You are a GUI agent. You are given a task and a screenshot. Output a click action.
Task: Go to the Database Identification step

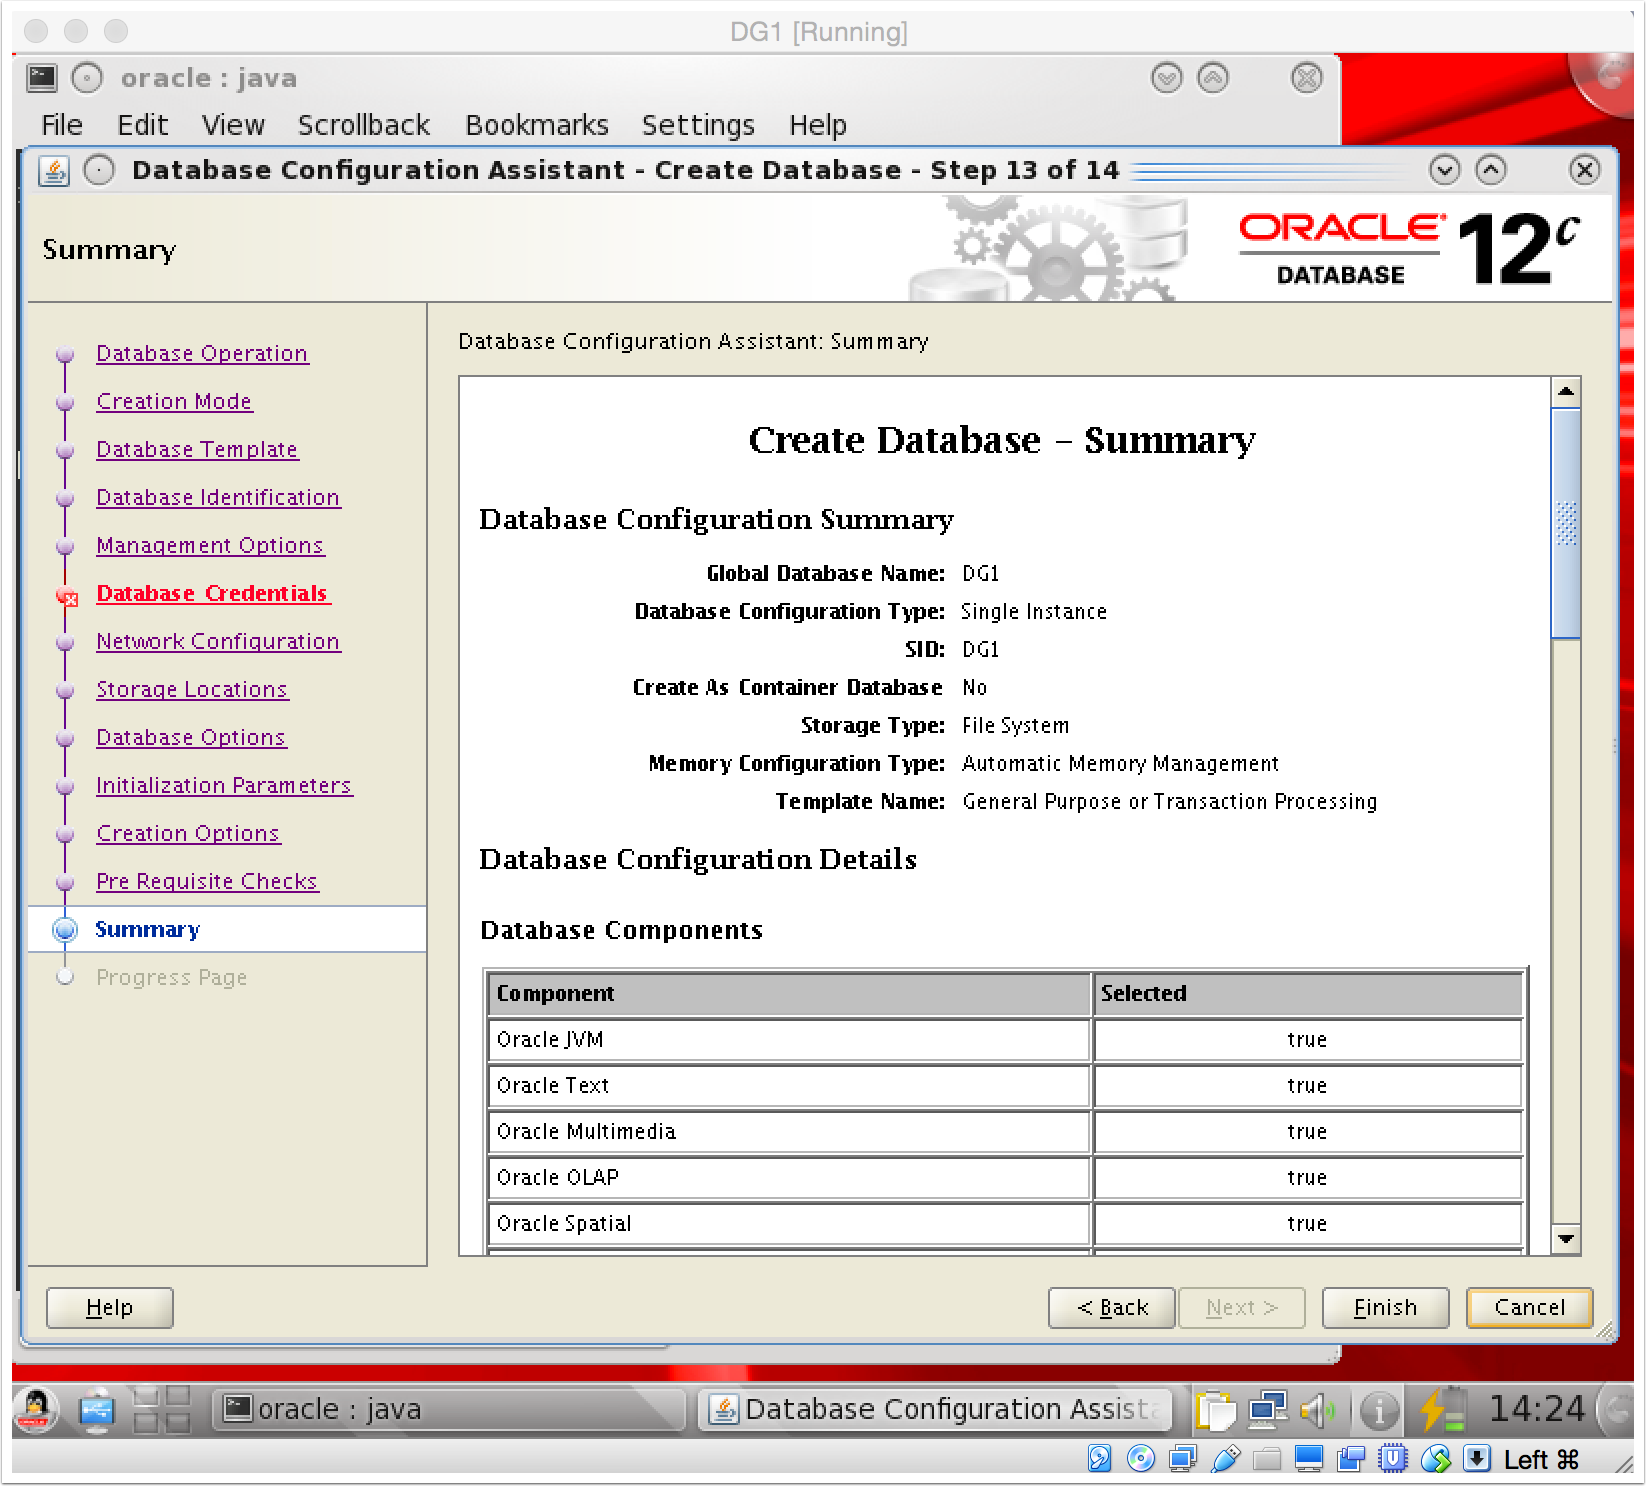[x=218, y=498]
